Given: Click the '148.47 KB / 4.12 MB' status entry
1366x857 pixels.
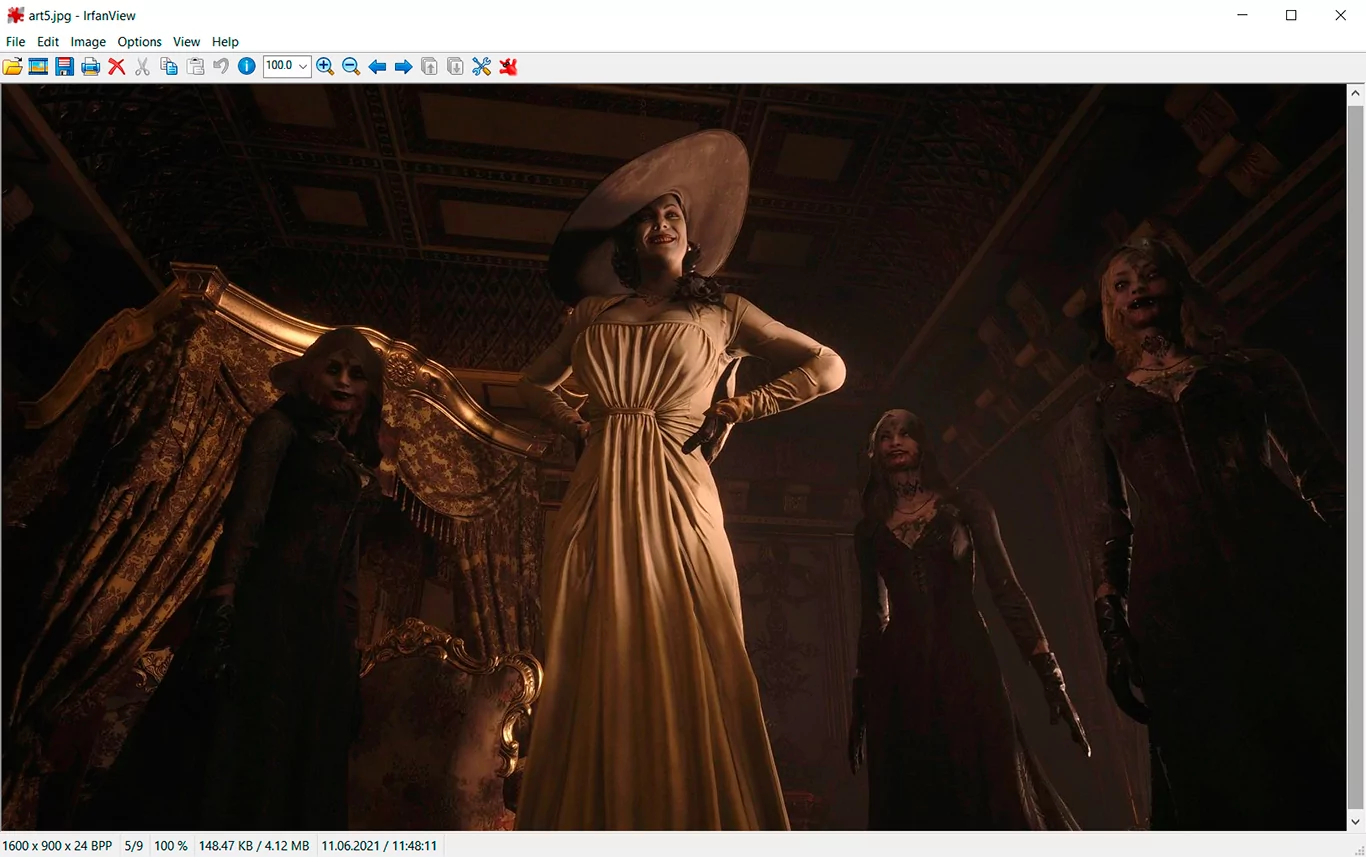Looking at the screenshot, I should [254, 846].
